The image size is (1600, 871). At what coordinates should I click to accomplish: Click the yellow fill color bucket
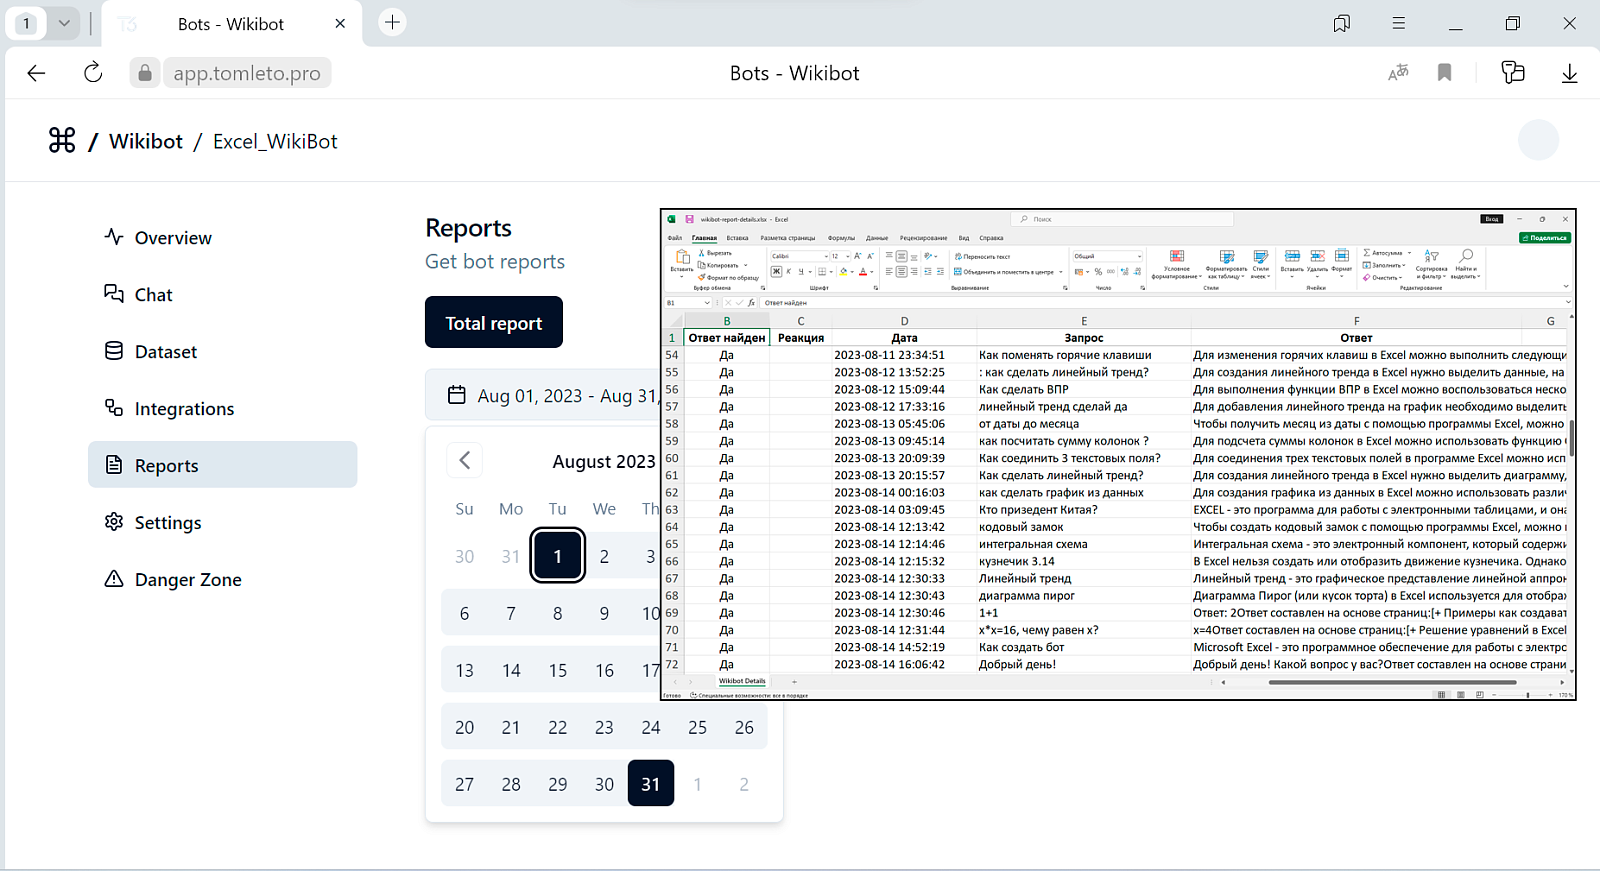tap(844, 271)
